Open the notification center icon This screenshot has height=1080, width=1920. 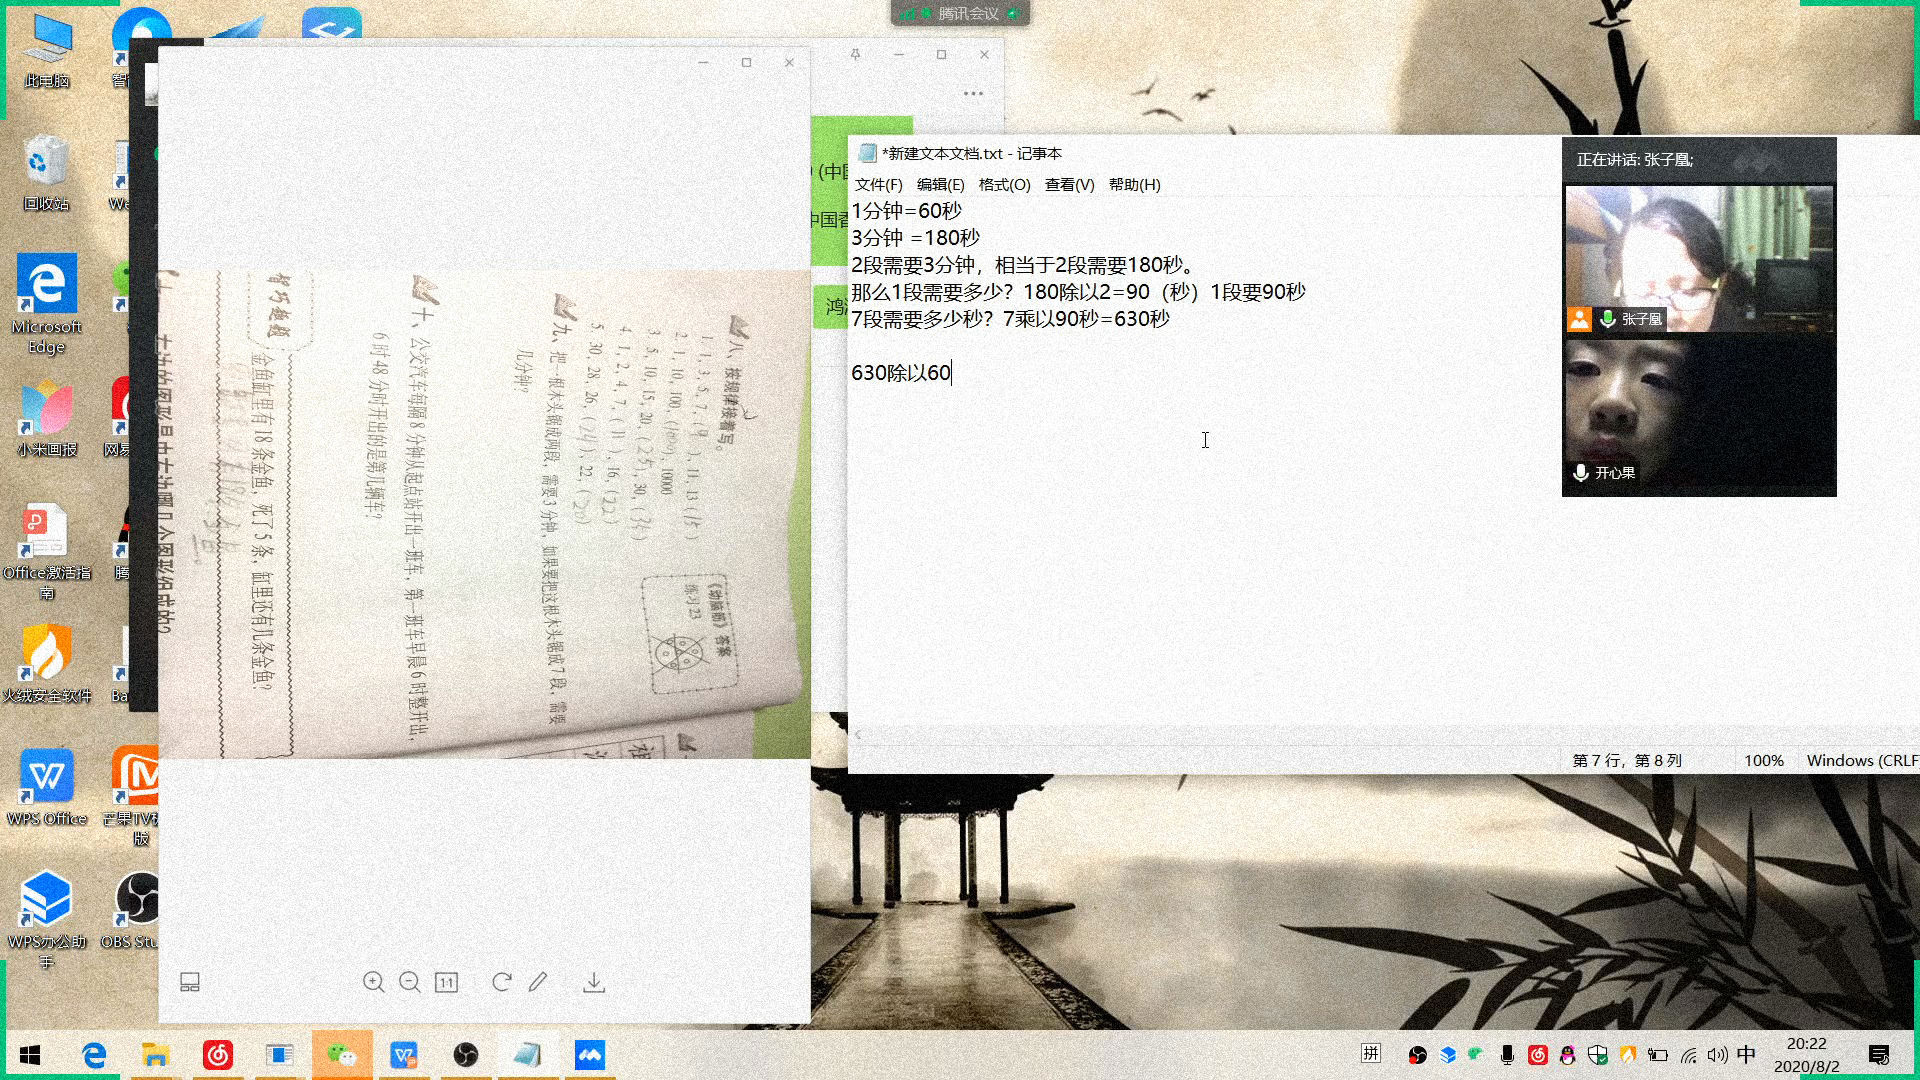coord(1879,1055)
